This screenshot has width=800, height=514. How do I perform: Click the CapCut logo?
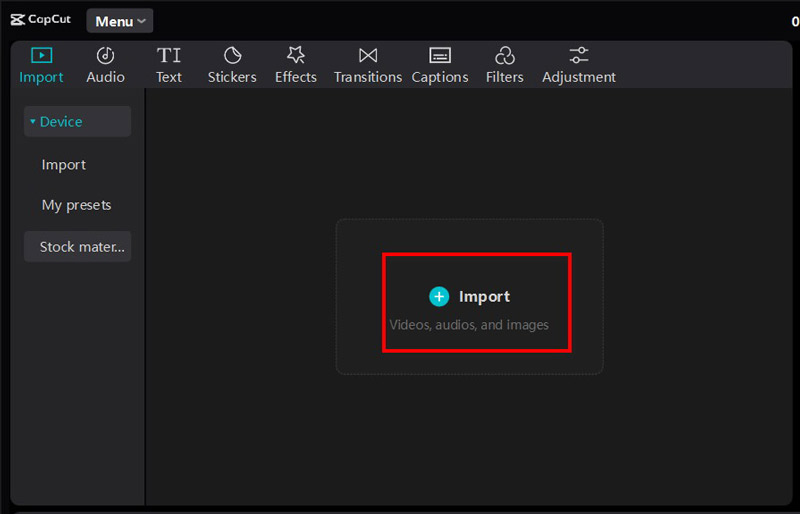40,19
